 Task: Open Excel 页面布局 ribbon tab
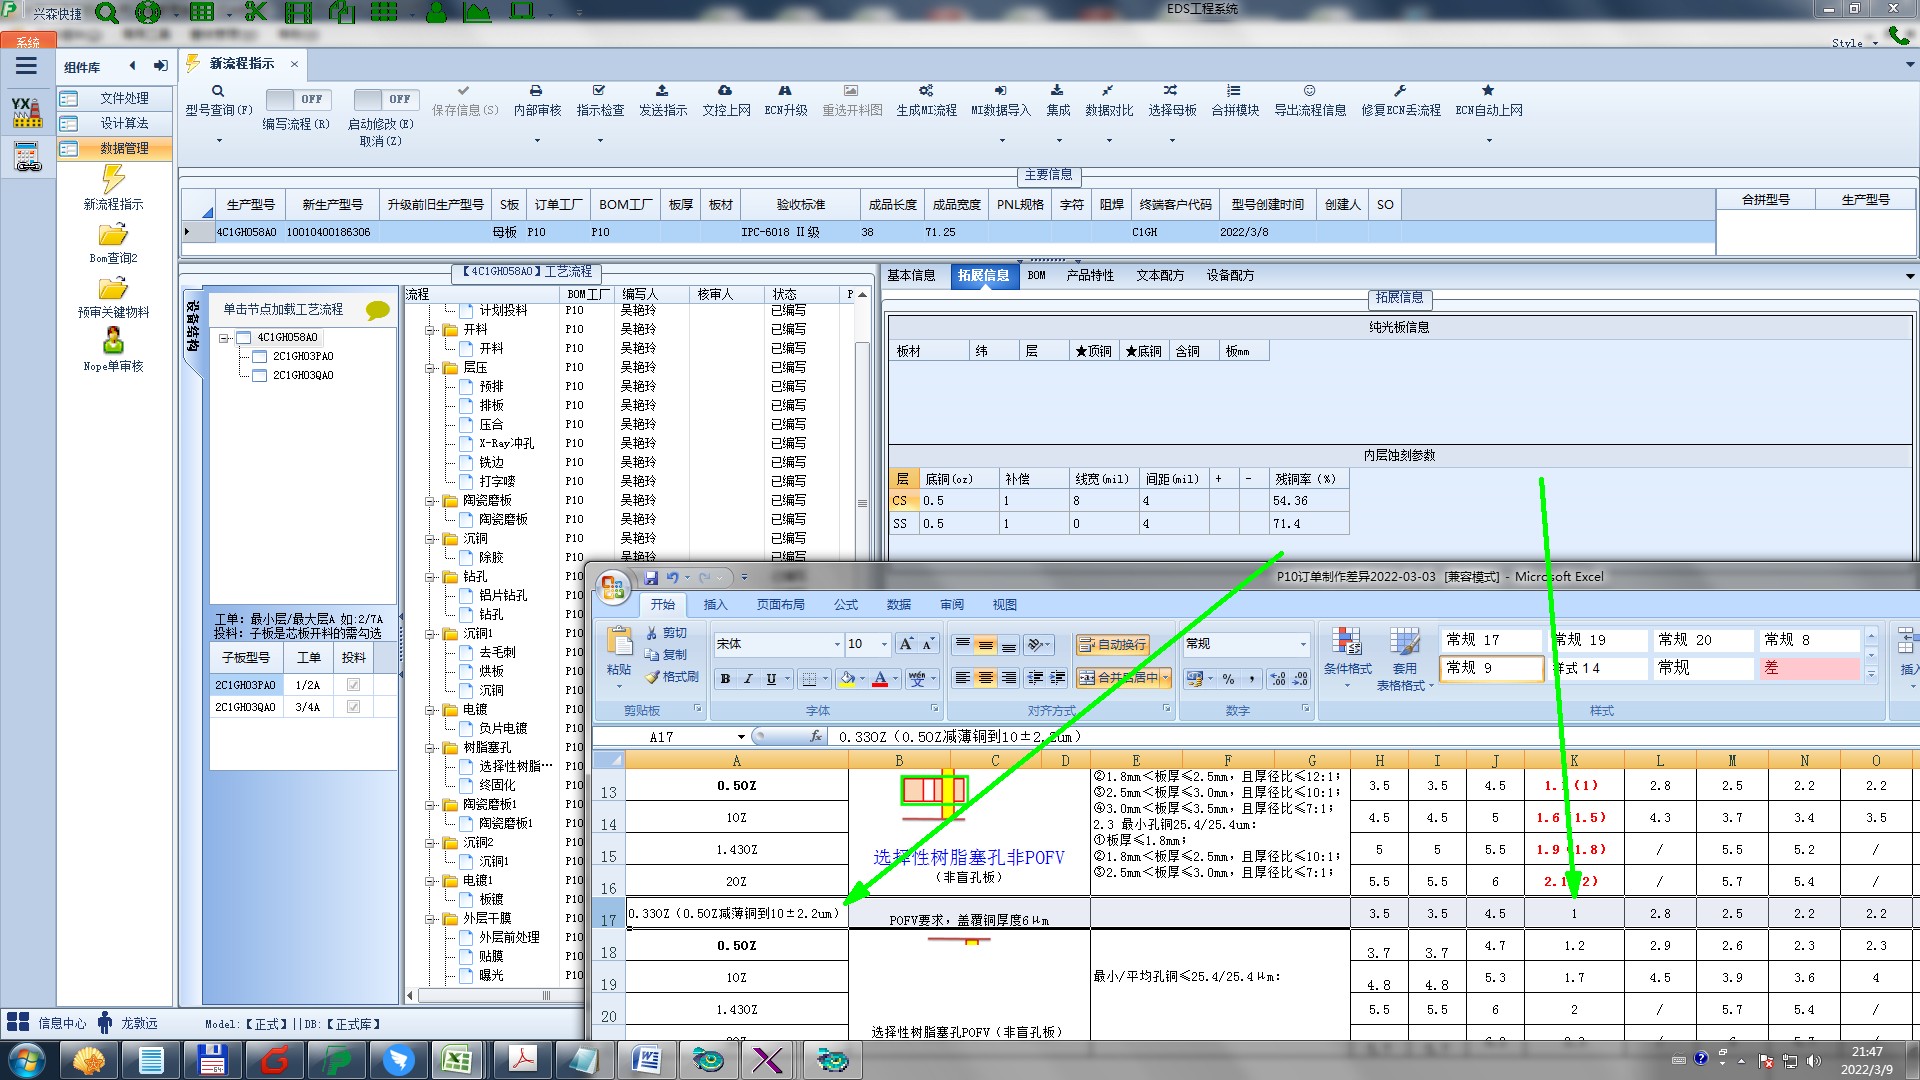point(780,605)
